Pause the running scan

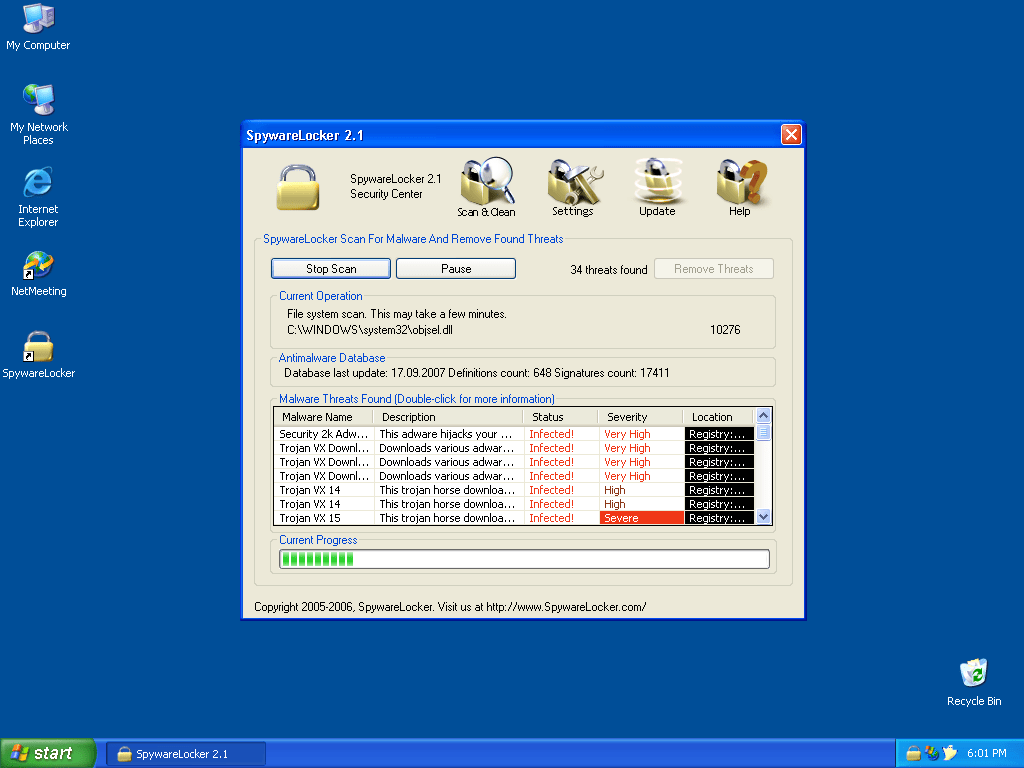[456, 269]
